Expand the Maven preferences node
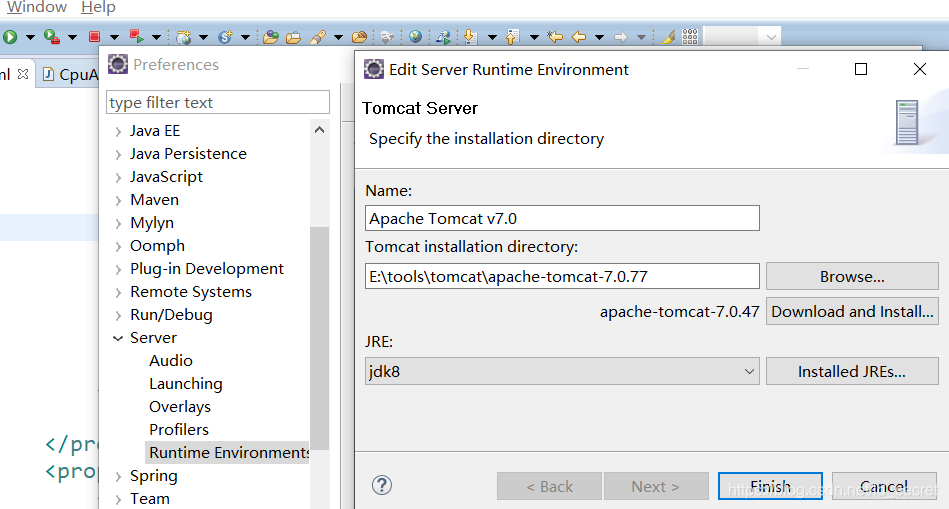Viewport: 949px width, 509px height. (118, 200)
